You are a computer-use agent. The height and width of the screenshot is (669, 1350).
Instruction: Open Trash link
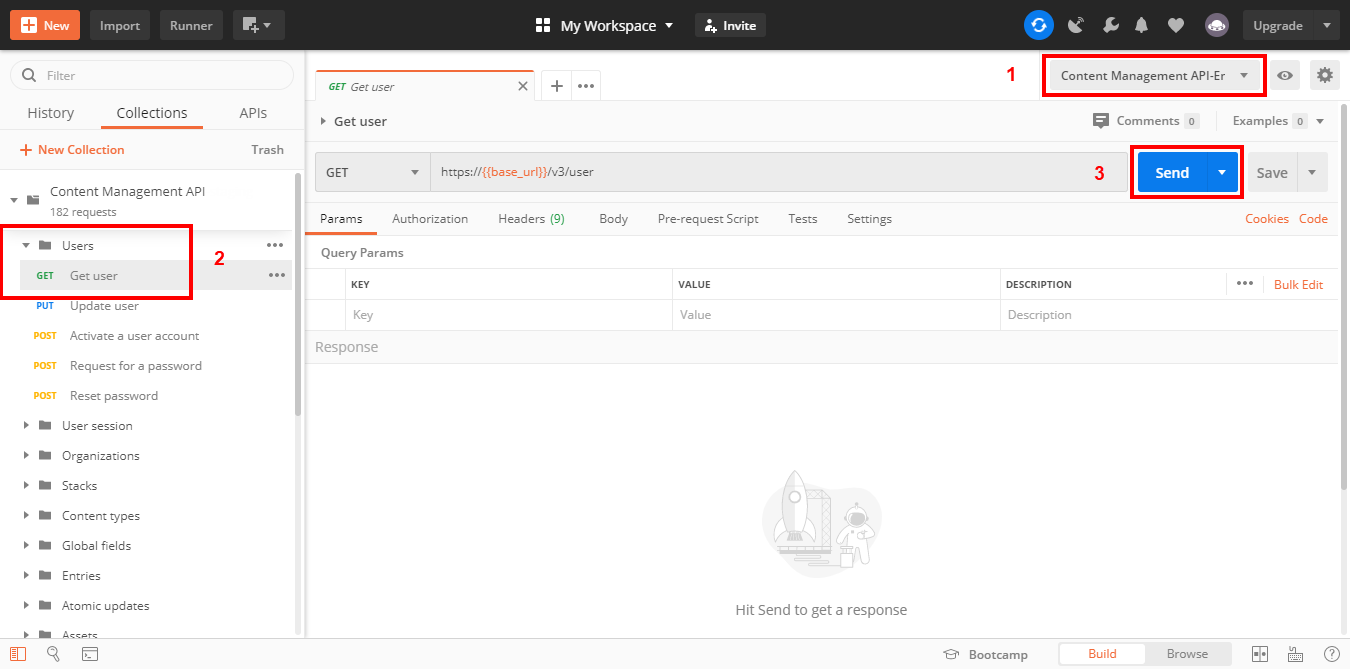pyautogui.click(x=267, y=150)
